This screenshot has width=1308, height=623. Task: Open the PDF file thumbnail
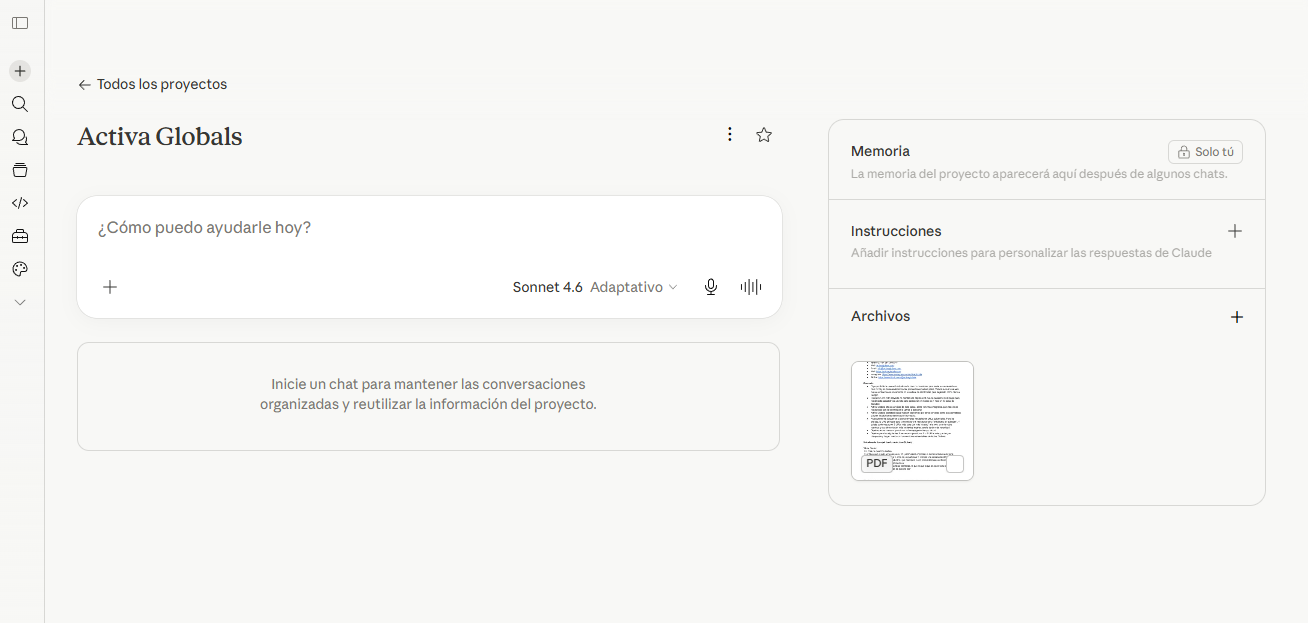click(912, 420)
